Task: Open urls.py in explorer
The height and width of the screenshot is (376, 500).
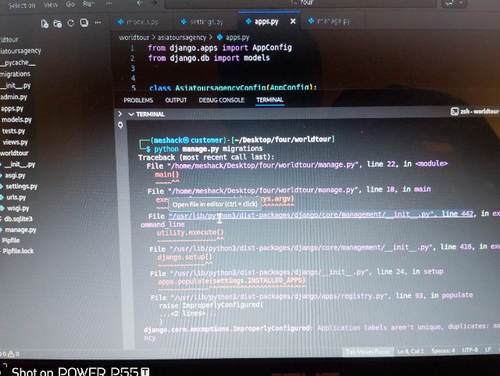Action: 16,197
